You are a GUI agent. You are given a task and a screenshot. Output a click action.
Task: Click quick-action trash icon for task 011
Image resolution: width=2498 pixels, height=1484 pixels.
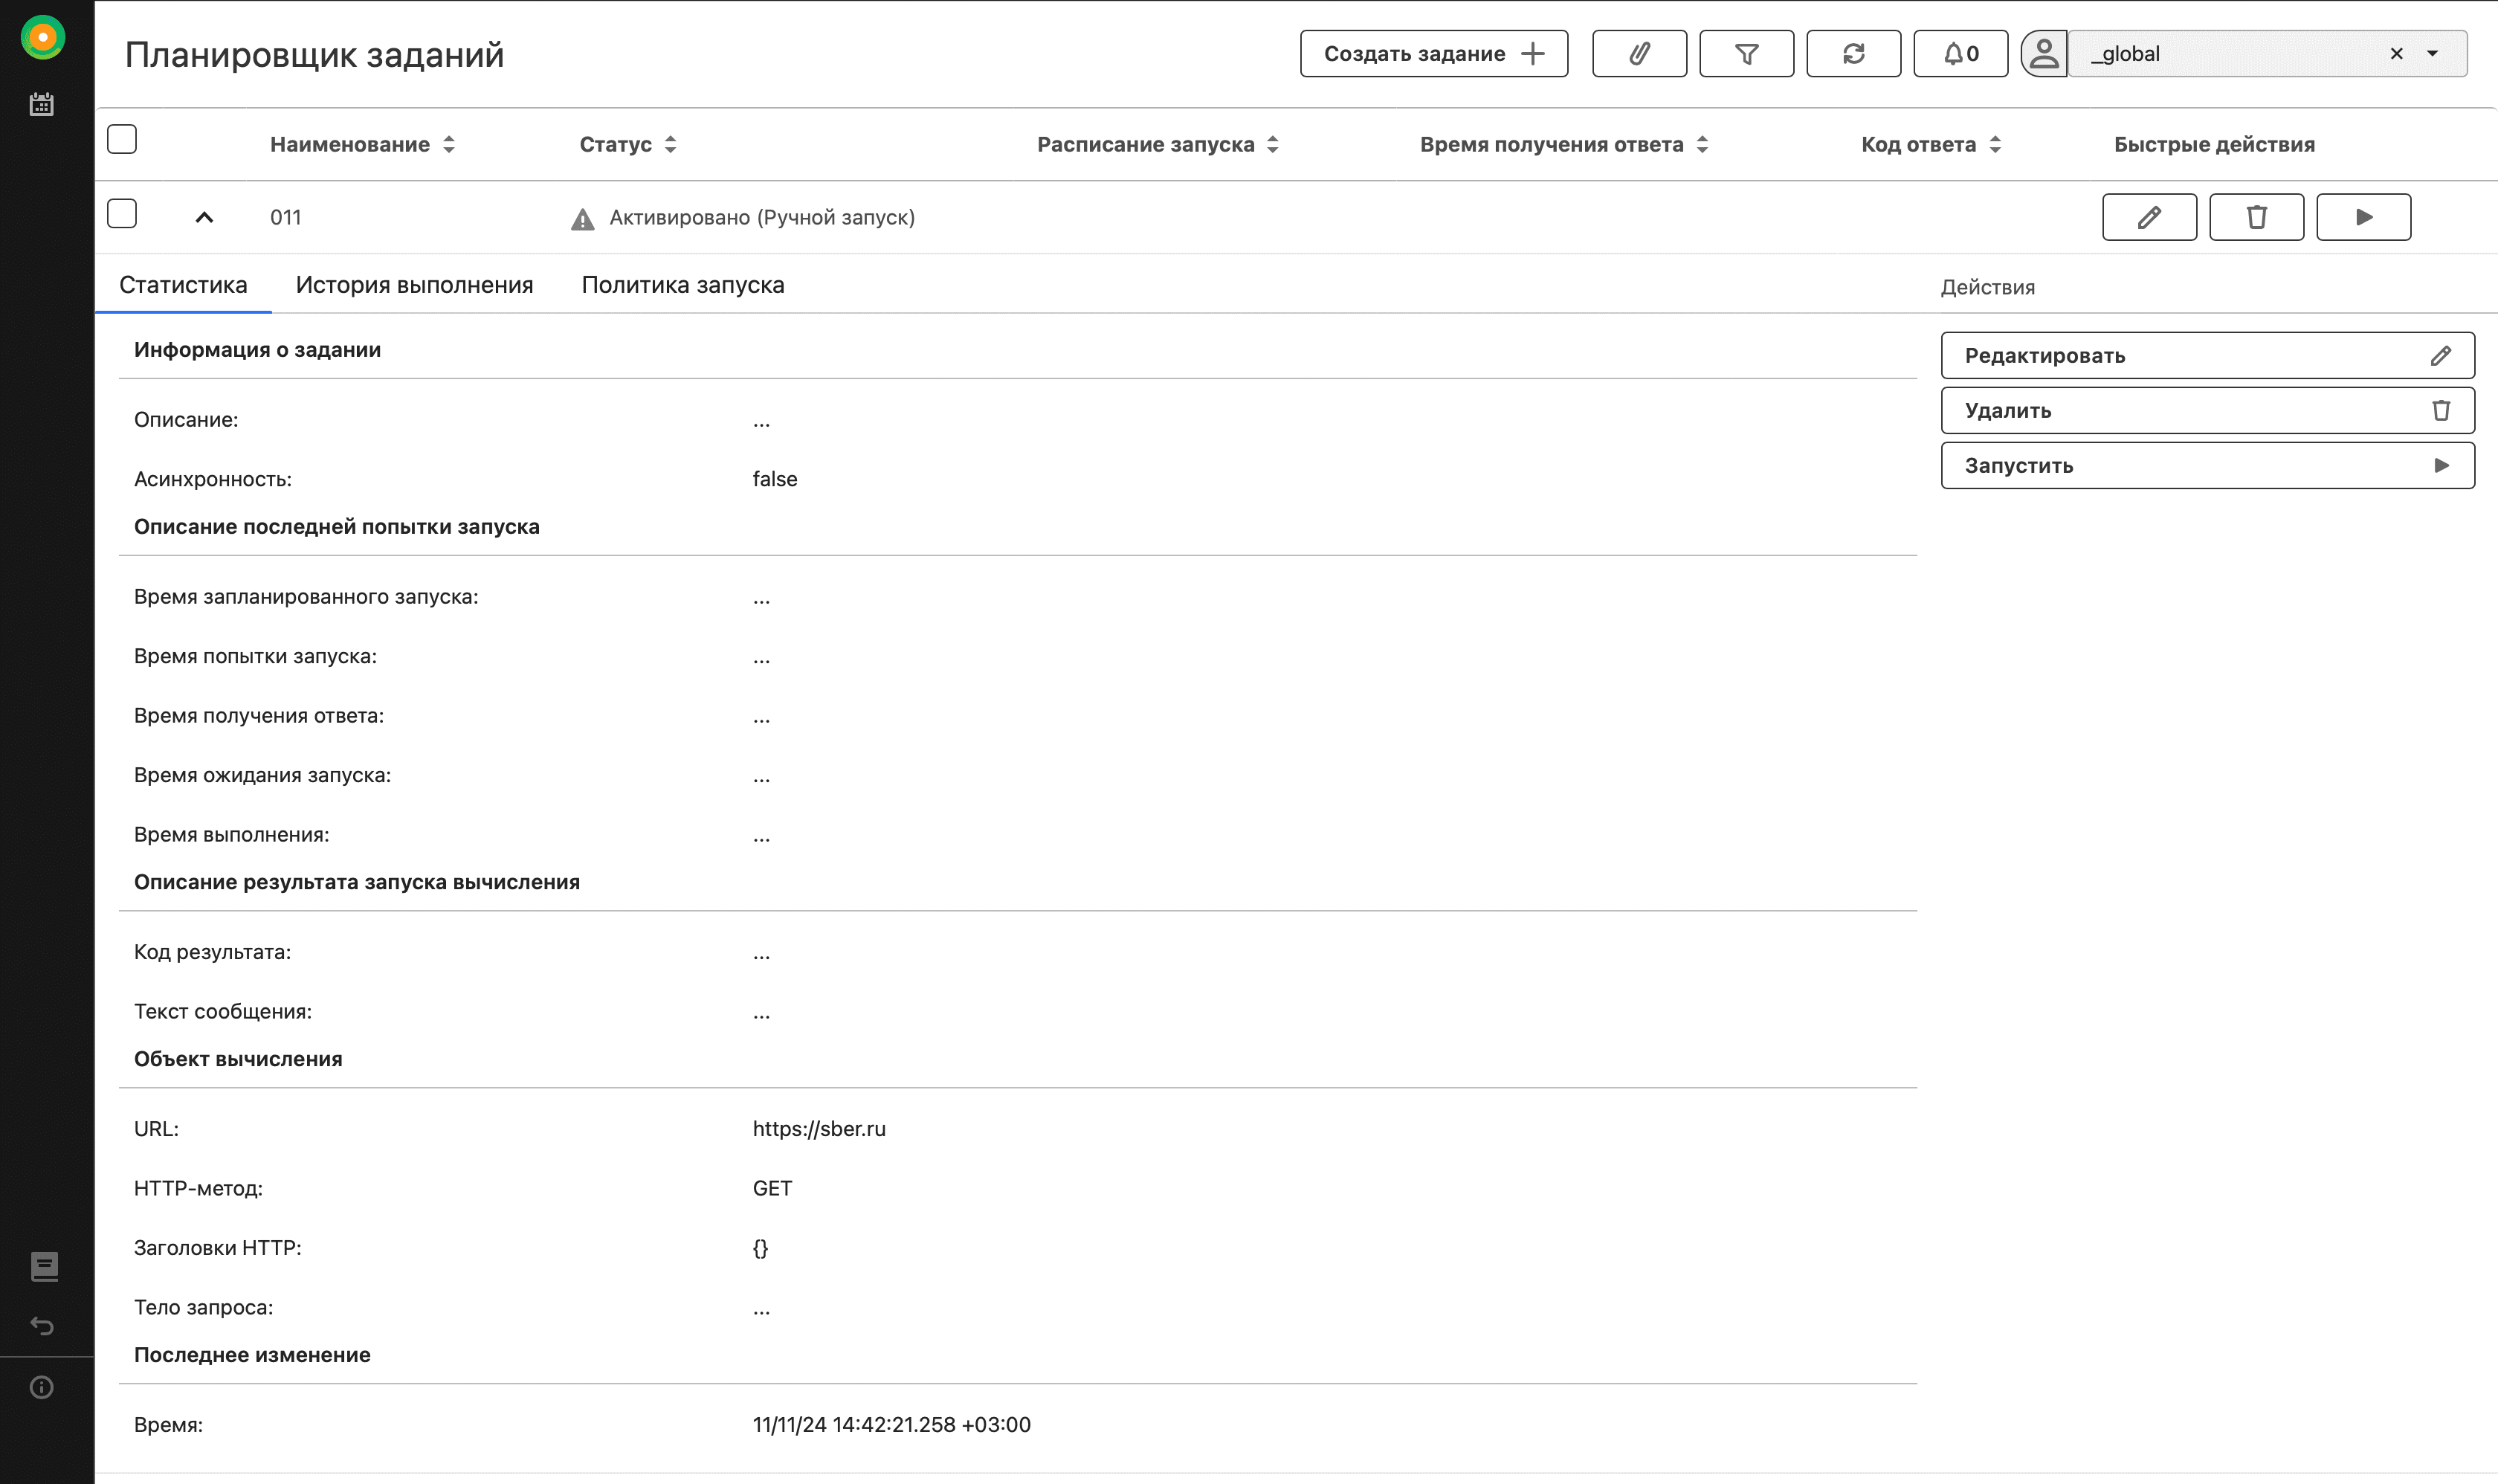pyautogui.click(x=2256, y=217)
